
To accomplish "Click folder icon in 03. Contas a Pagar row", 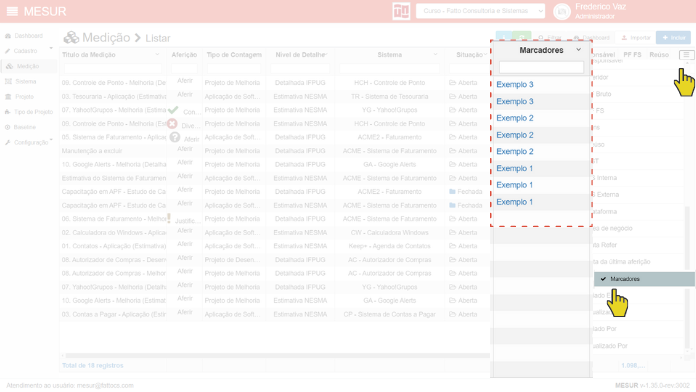I will click(x=452, y=314).
